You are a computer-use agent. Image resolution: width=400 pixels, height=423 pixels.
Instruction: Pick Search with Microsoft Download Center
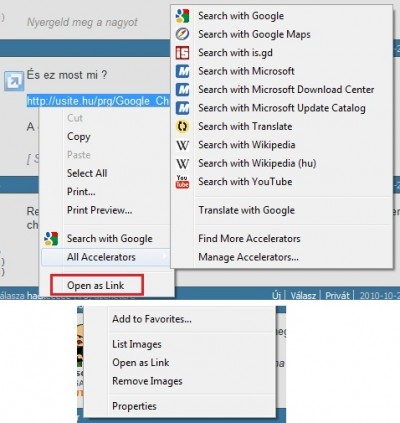point(286,89)
